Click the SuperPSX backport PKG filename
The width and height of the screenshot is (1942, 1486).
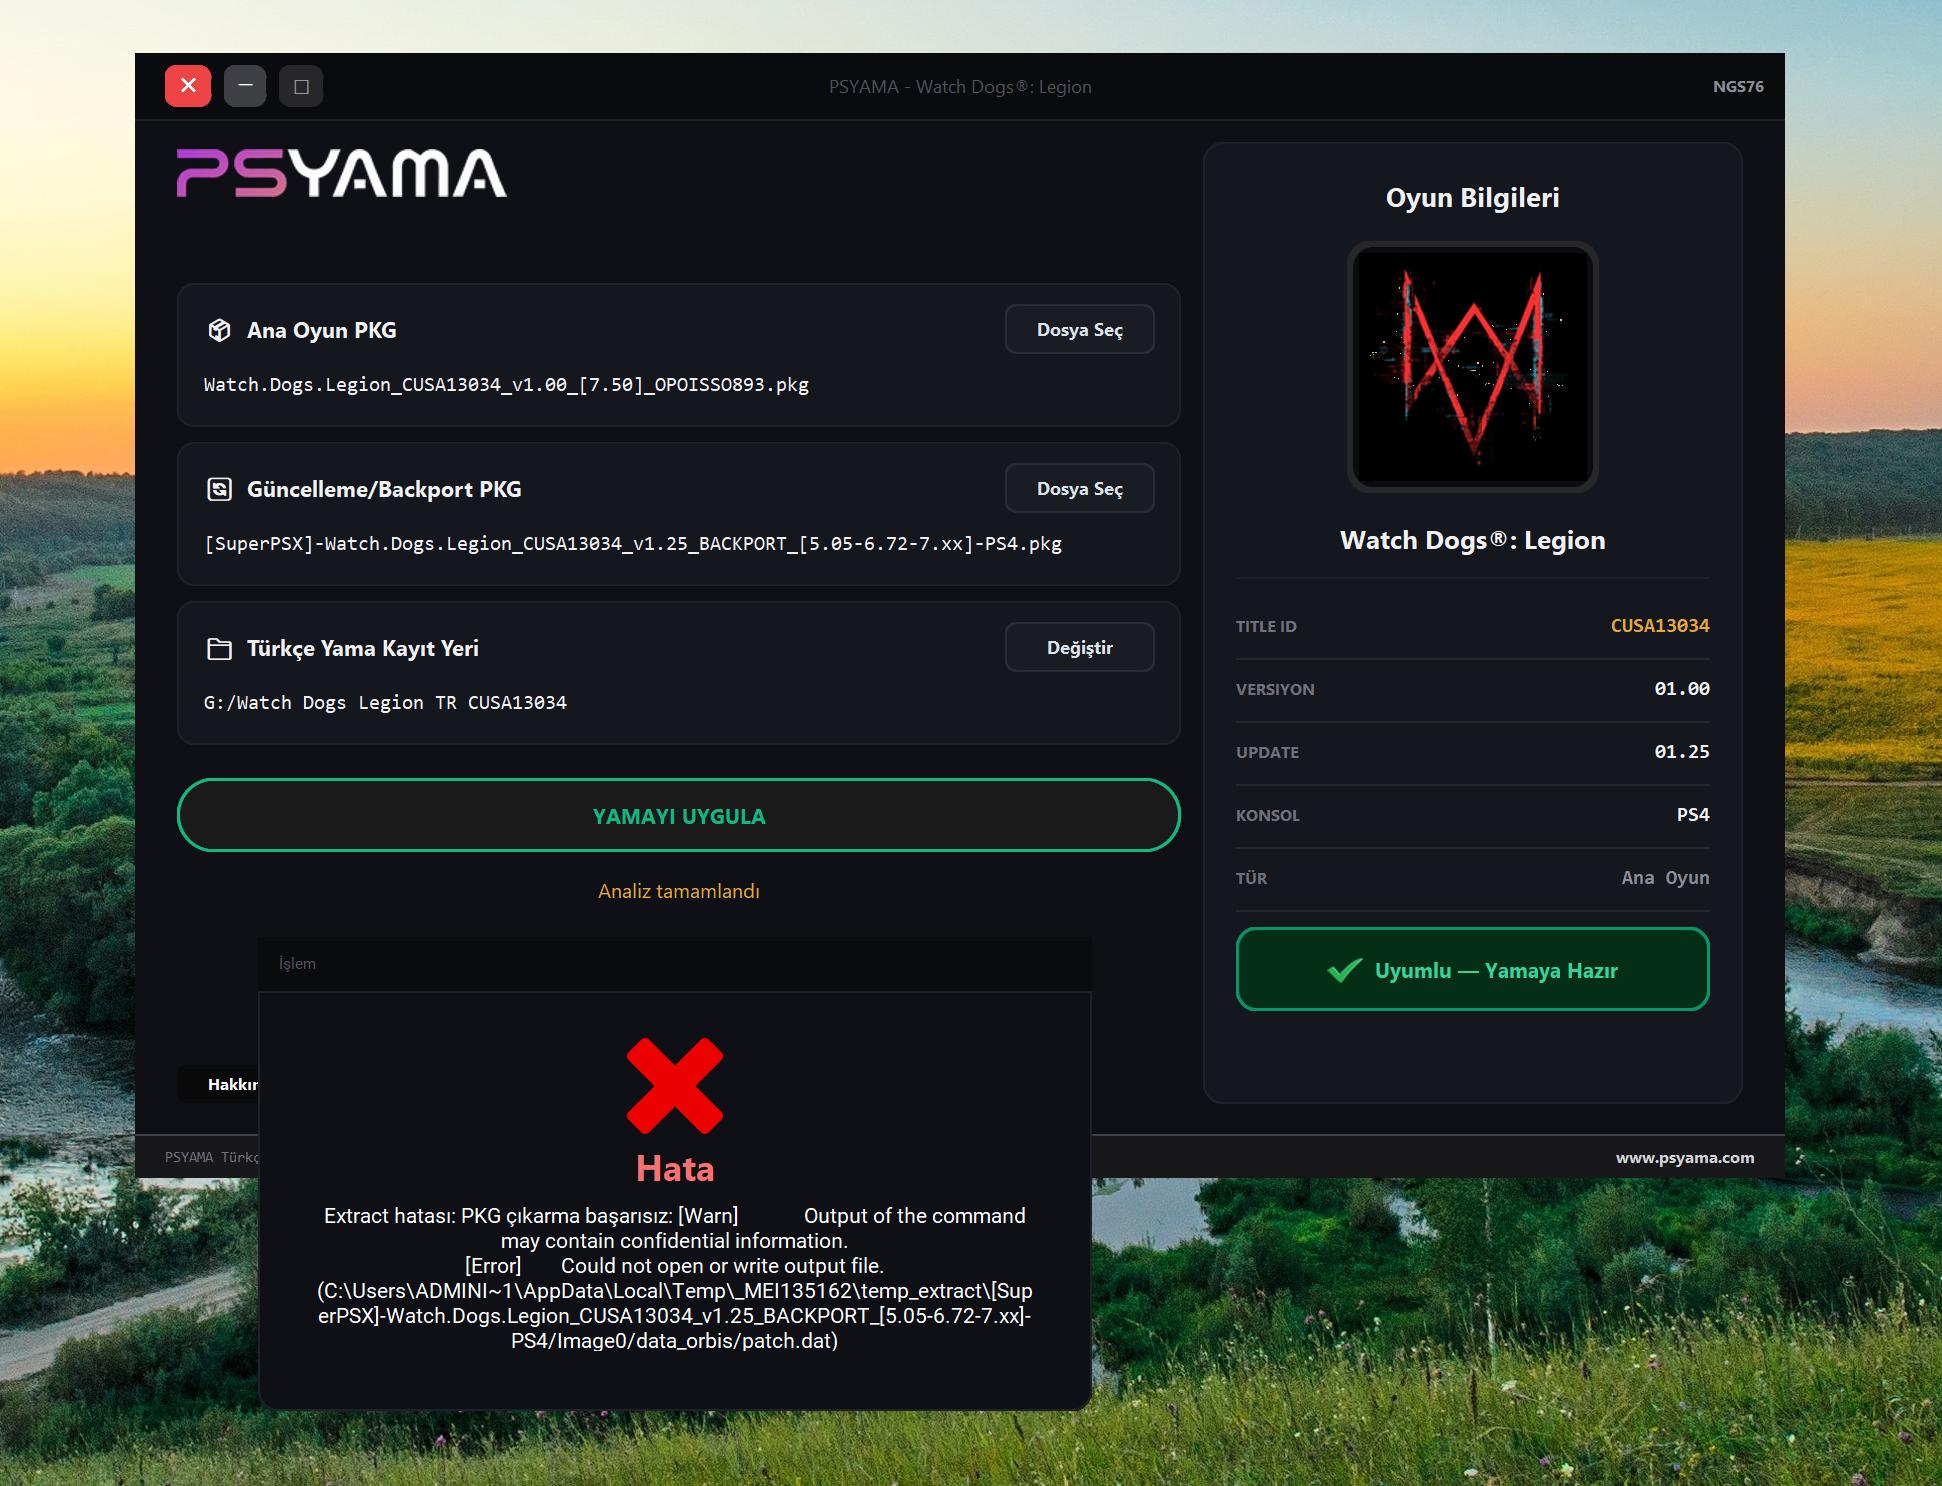click(633, 544)
